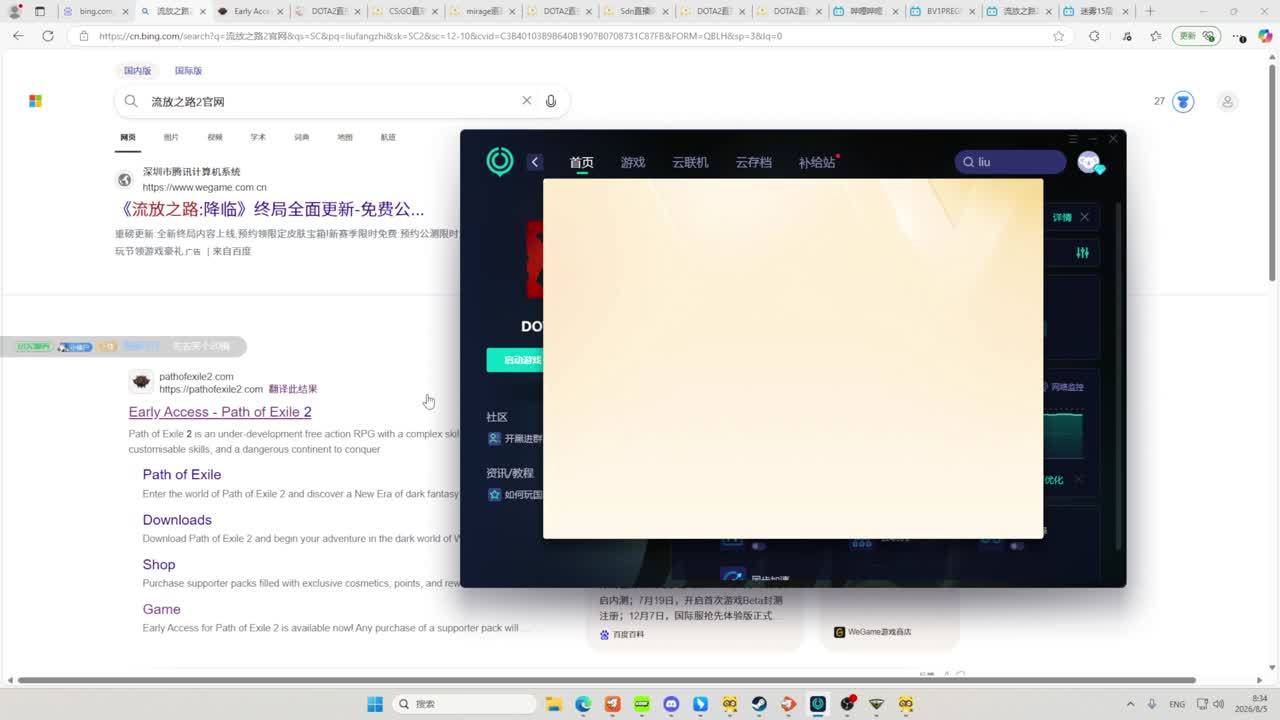1280x720 pixels.
Task: Clear the Bing search box text
Action: pos(527,101)
